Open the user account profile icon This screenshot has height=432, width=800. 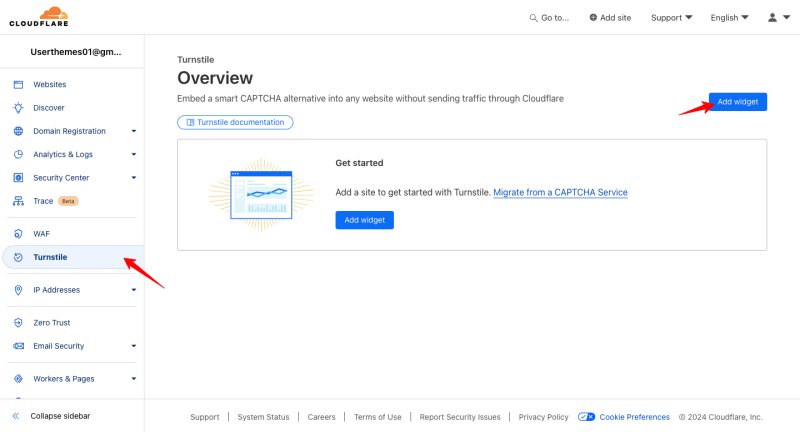(x=772, y=17)
